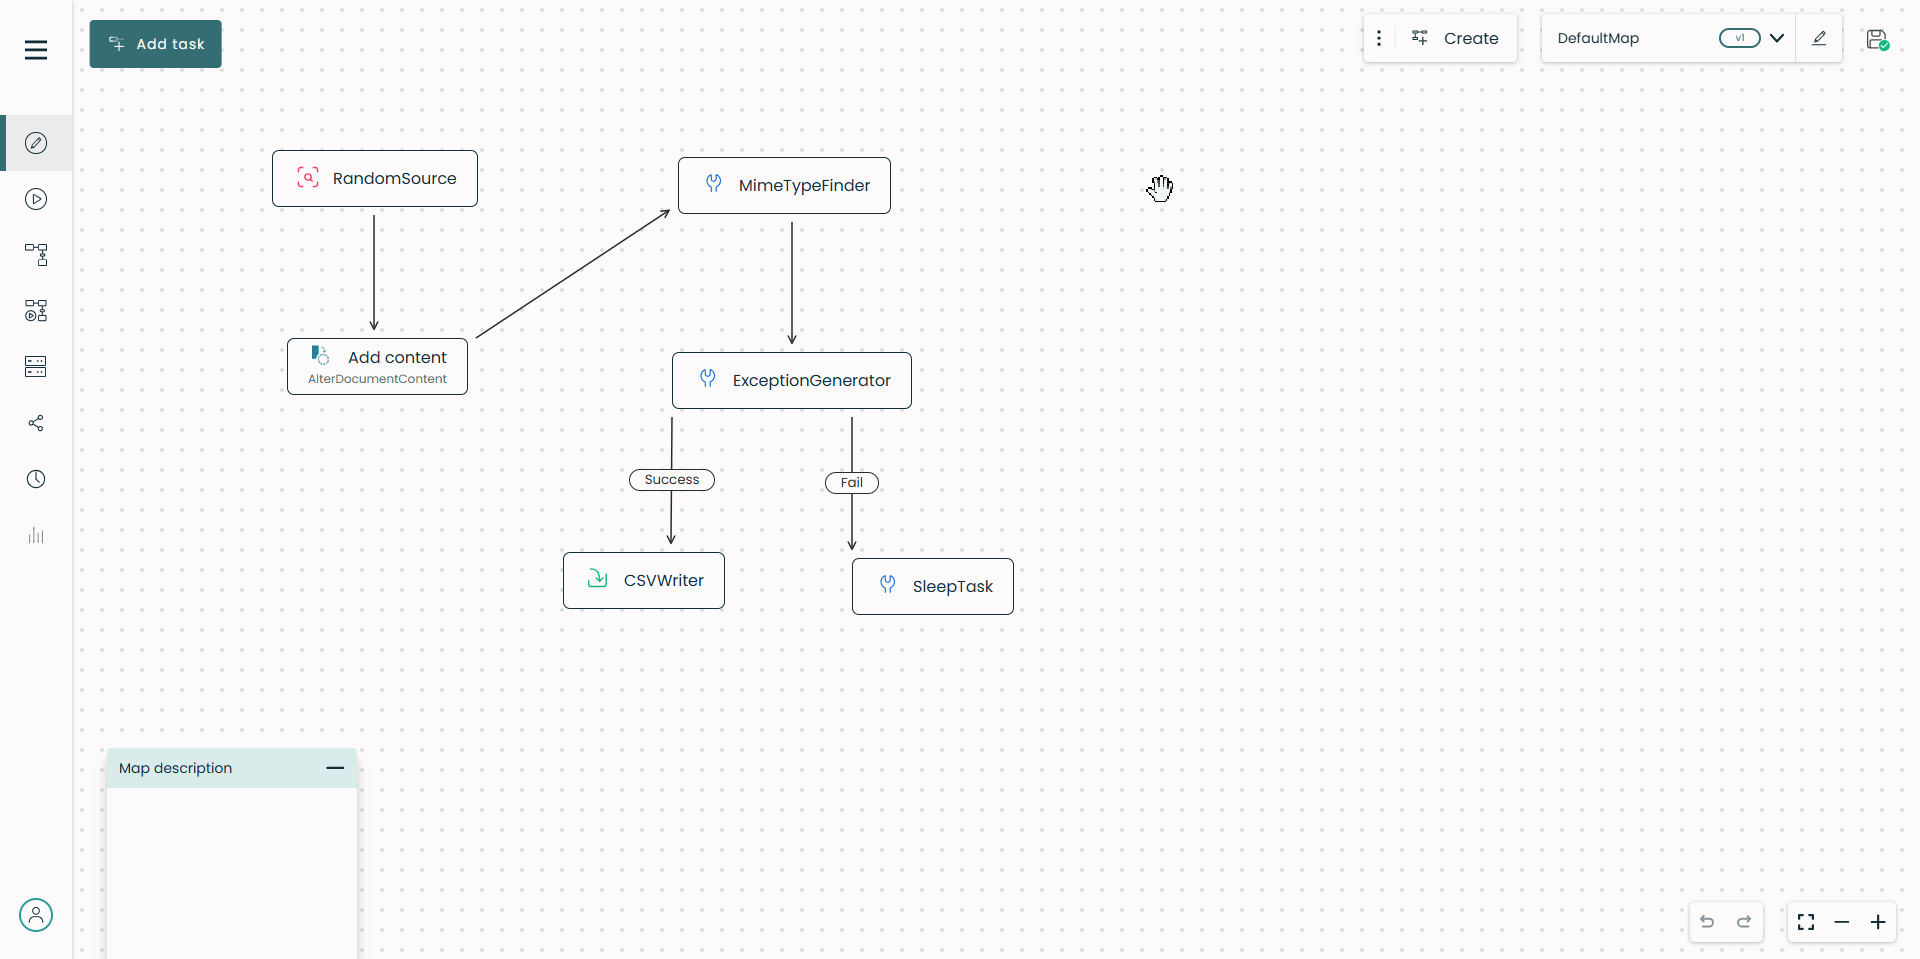The width and height of the screenshot is (1920, 959).
Task: Toggle fullscreen canvas view
Action: pos(1806,922)
